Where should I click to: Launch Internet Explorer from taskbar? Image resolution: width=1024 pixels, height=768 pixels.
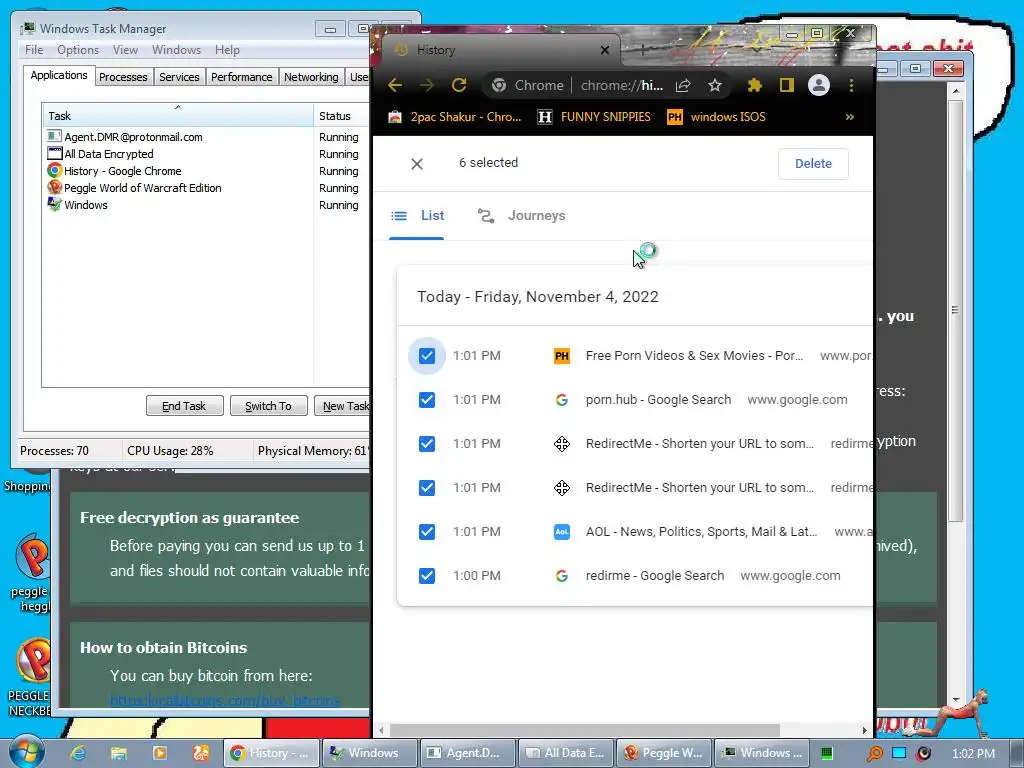(x=78, y=753)
